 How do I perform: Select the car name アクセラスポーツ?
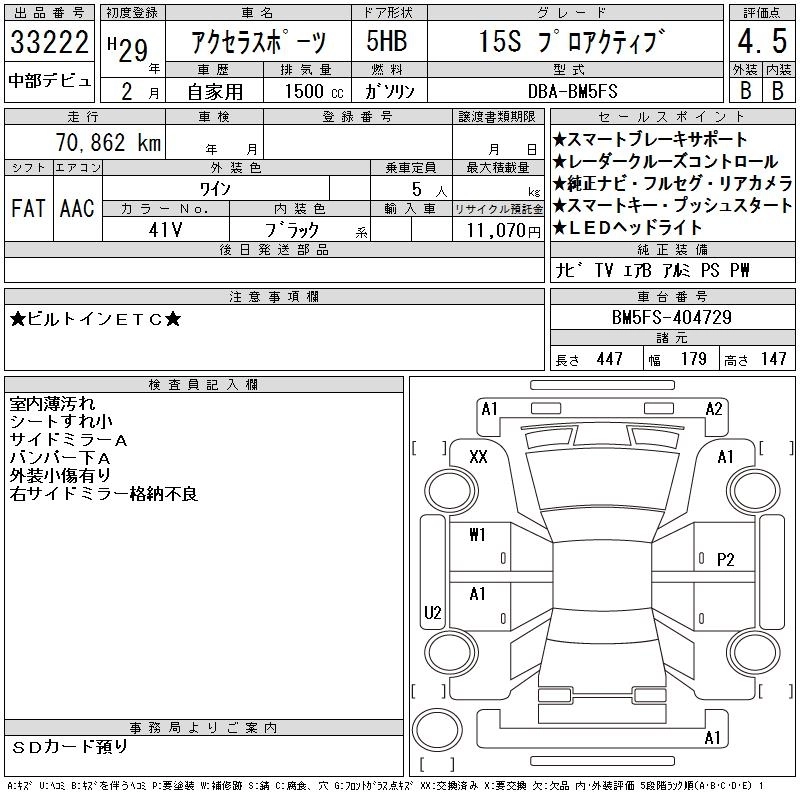point(258,44)
